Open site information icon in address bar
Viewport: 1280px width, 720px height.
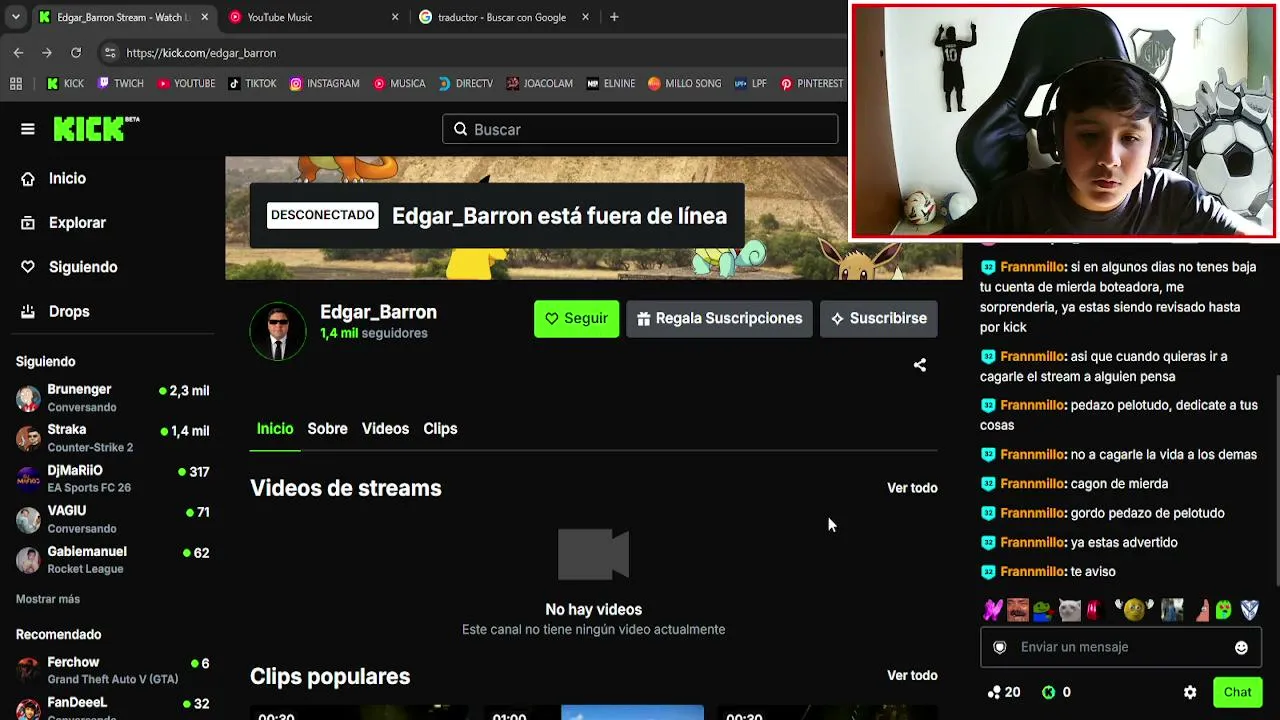[x=109, y=53]
